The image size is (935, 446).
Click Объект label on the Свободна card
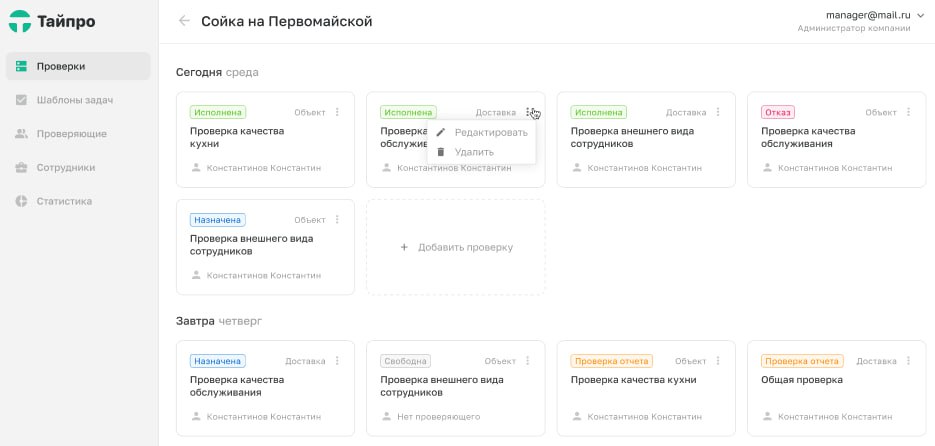pyautogui.click(x=500, y=361)
